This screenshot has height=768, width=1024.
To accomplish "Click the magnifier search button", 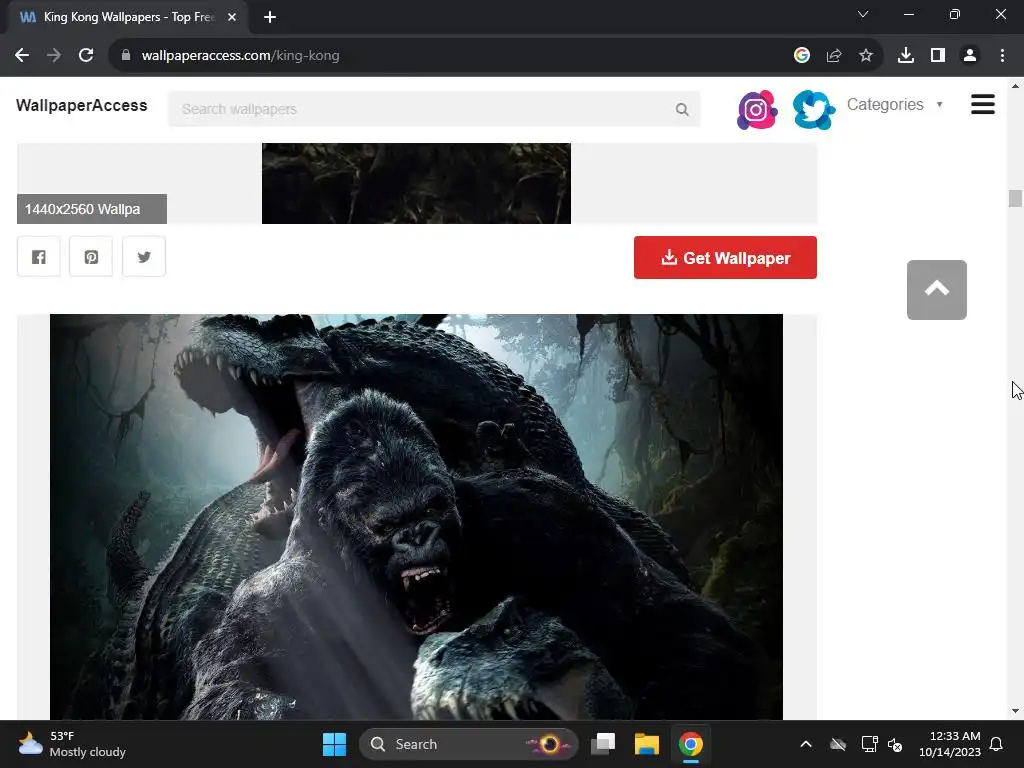I will click(x=682, y=109).
